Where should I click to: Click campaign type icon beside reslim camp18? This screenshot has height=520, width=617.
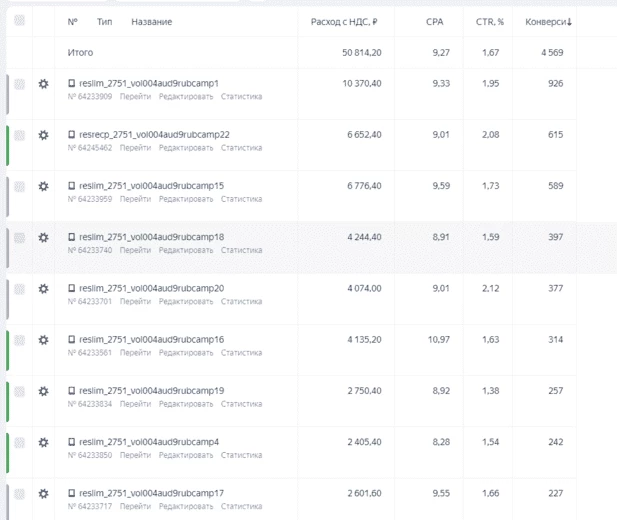coord(71,237)
